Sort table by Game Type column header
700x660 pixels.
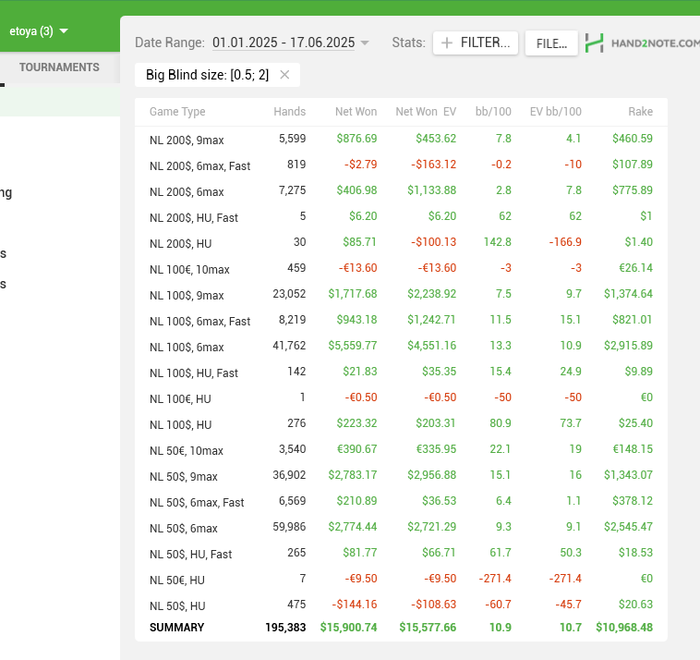[x=177, y=111]
